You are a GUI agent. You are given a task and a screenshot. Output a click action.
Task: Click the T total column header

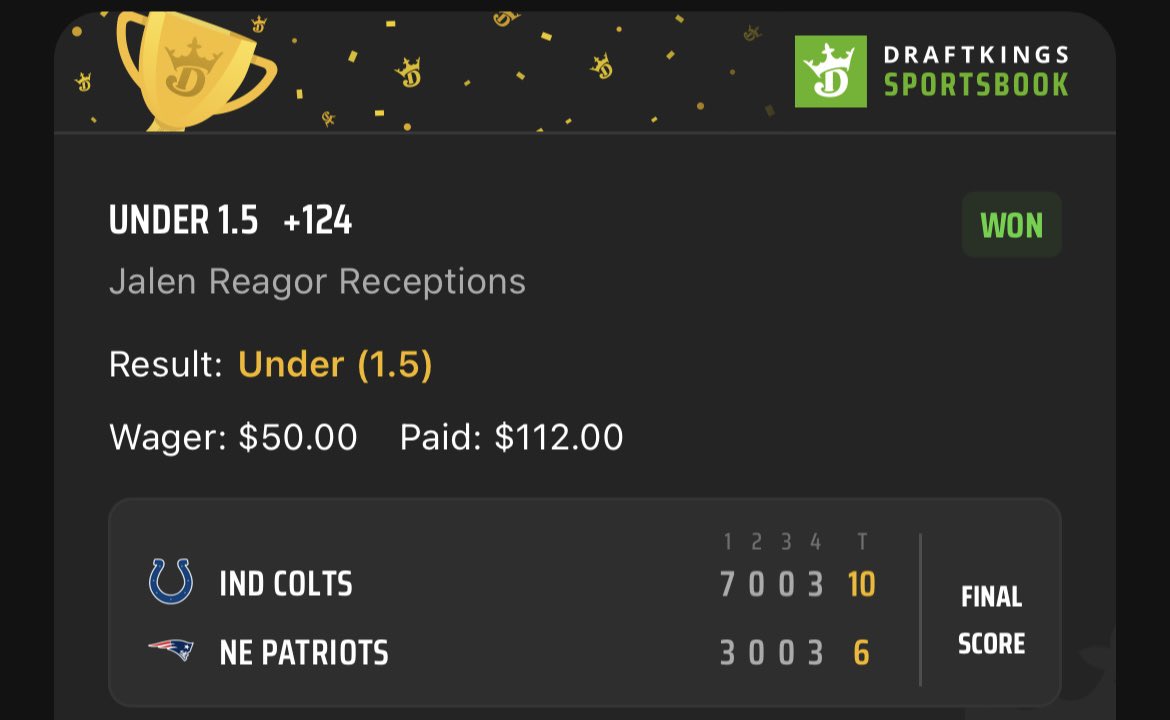862,542
